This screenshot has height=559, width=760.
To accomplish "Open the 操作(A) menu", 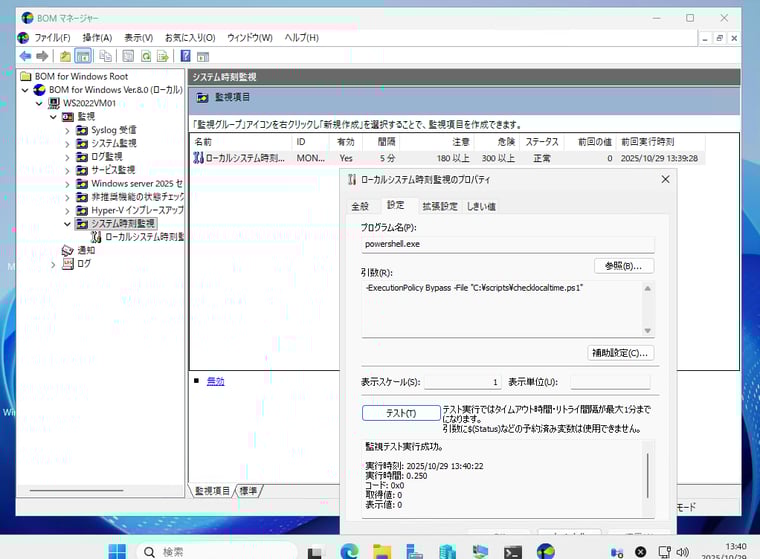I will 97,37.
